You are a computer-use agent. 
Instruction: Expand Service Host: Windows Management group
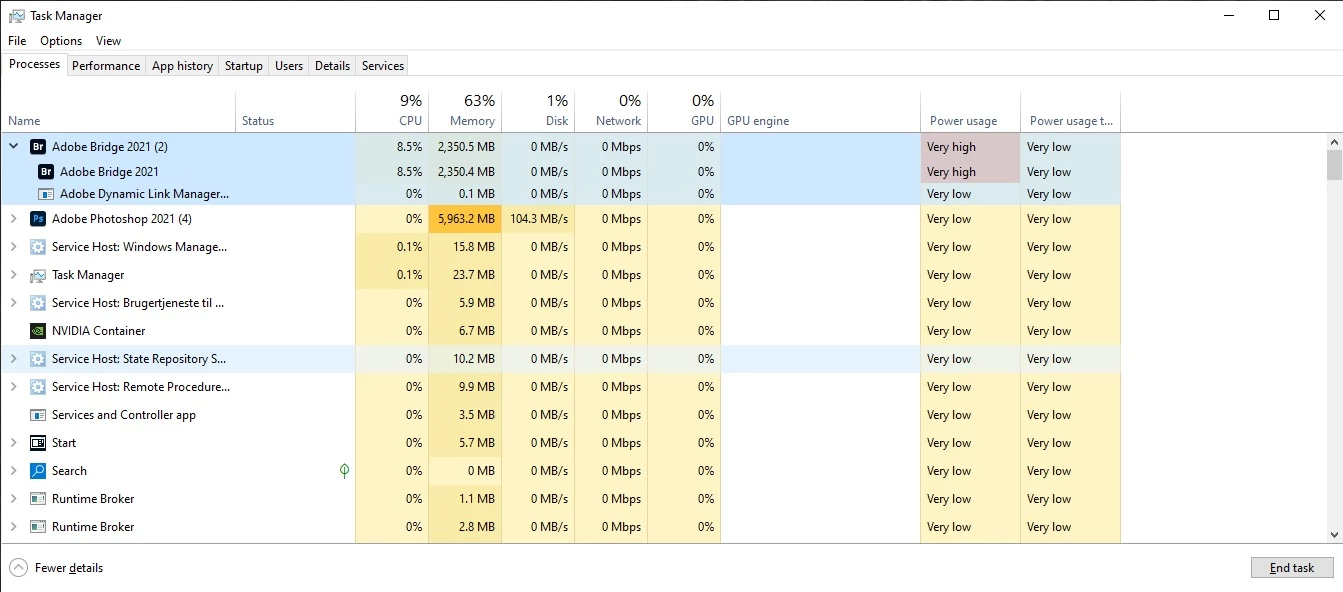tap(14, 246)
